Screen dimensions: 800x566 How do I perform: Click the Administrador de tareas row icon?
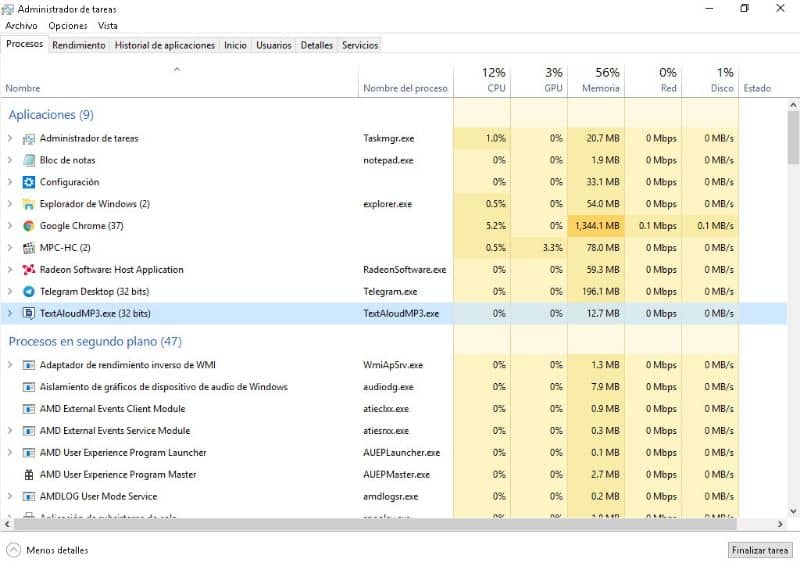tap(29, 138)
